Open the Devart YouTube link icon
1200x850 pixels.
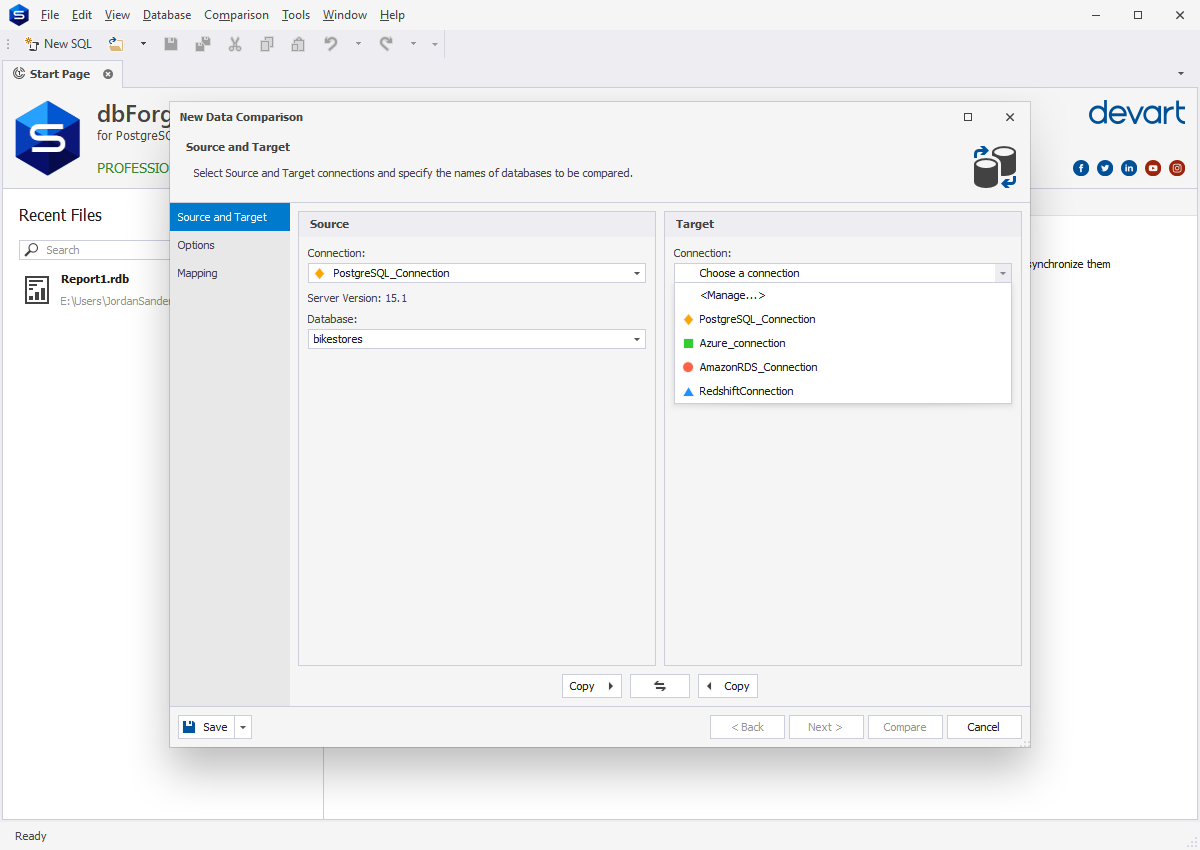point(1153,168)
